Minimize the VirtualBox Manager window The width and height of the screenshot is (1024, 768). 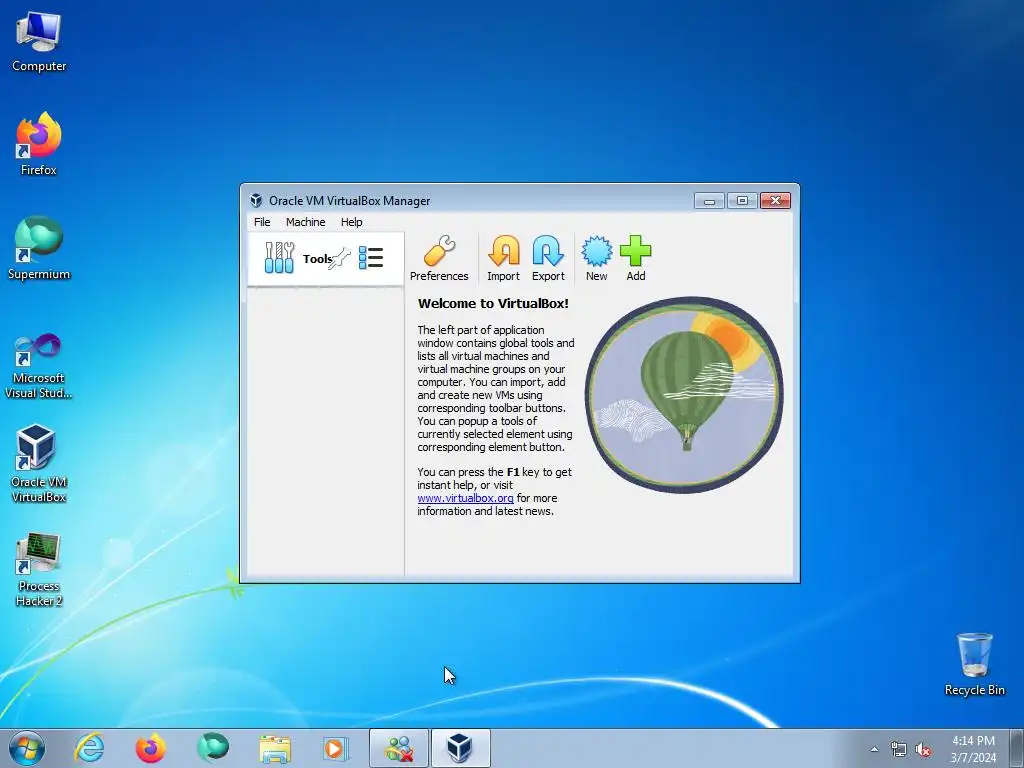pyautogui.click(x=709, y=200)
